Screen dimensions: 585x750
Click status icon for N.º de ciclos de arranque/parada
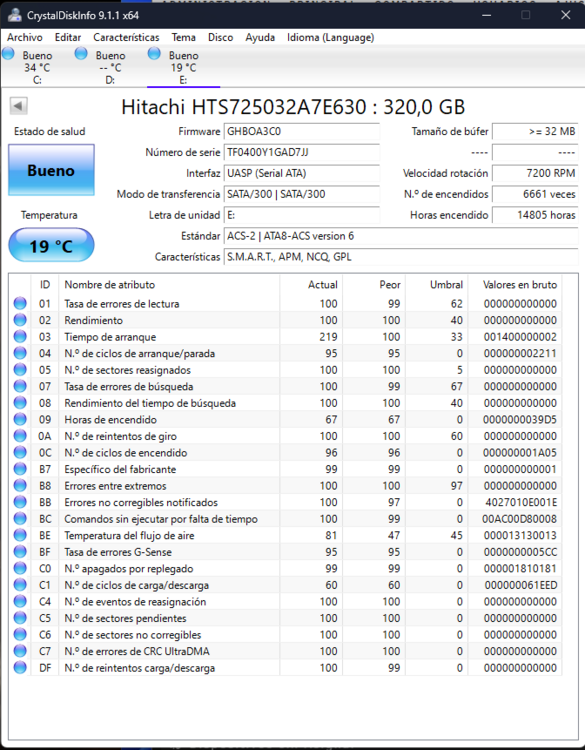click(20, 353)
